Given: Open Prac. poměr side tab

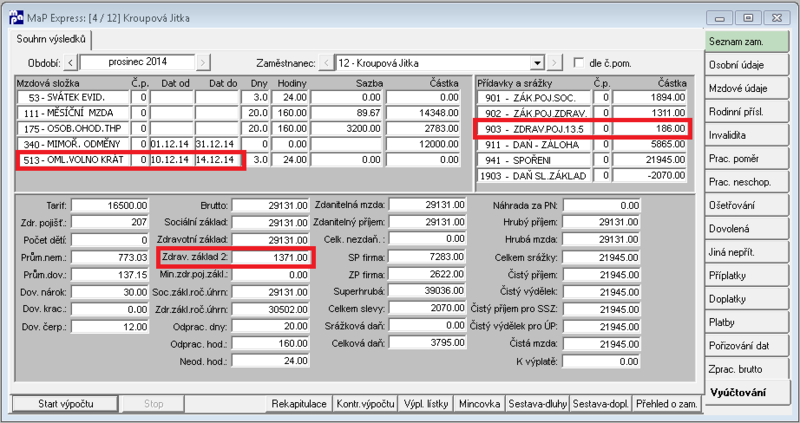Looking at the screenshot, I should 746,159.
